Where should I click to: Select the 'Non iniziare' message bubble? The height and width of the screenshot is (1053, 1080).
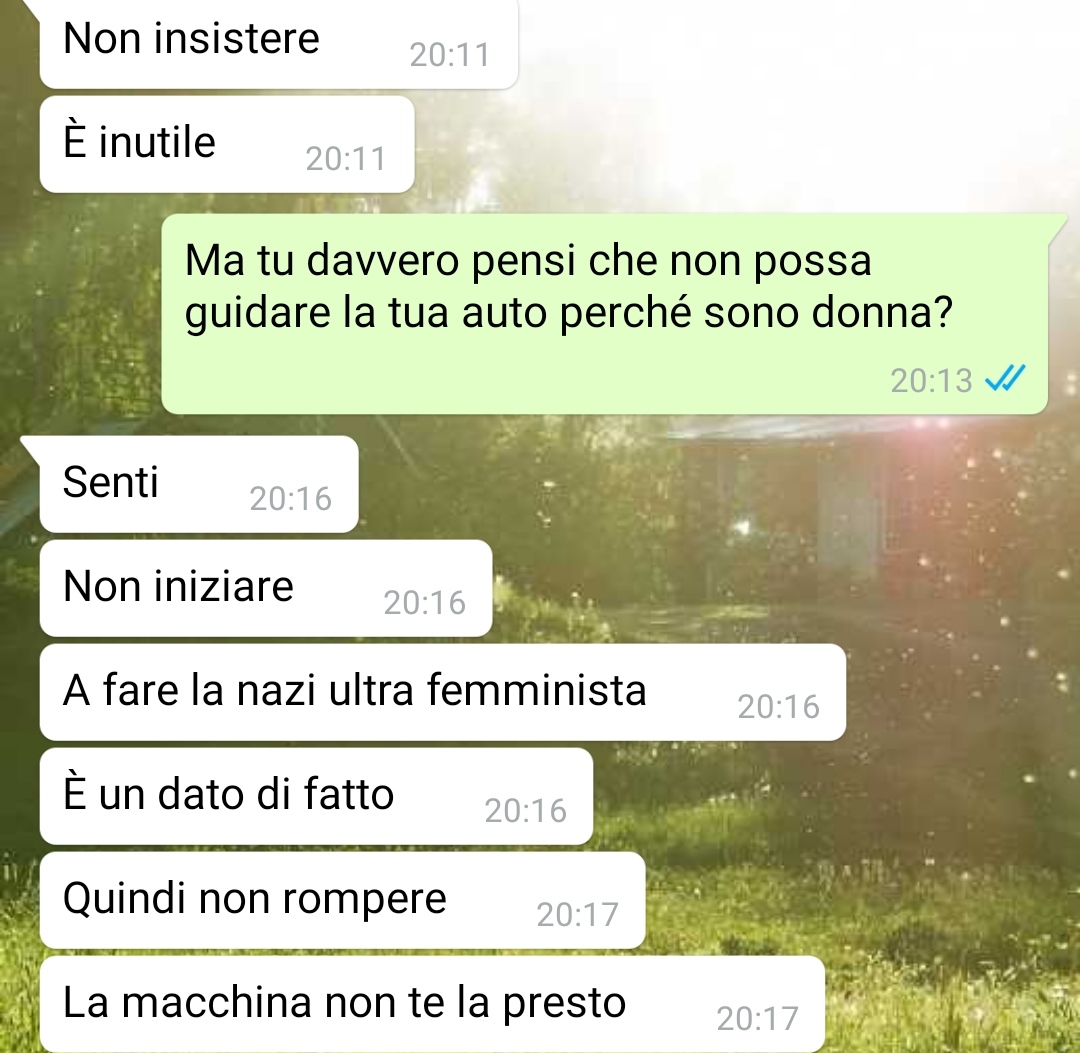pos(266,588)
